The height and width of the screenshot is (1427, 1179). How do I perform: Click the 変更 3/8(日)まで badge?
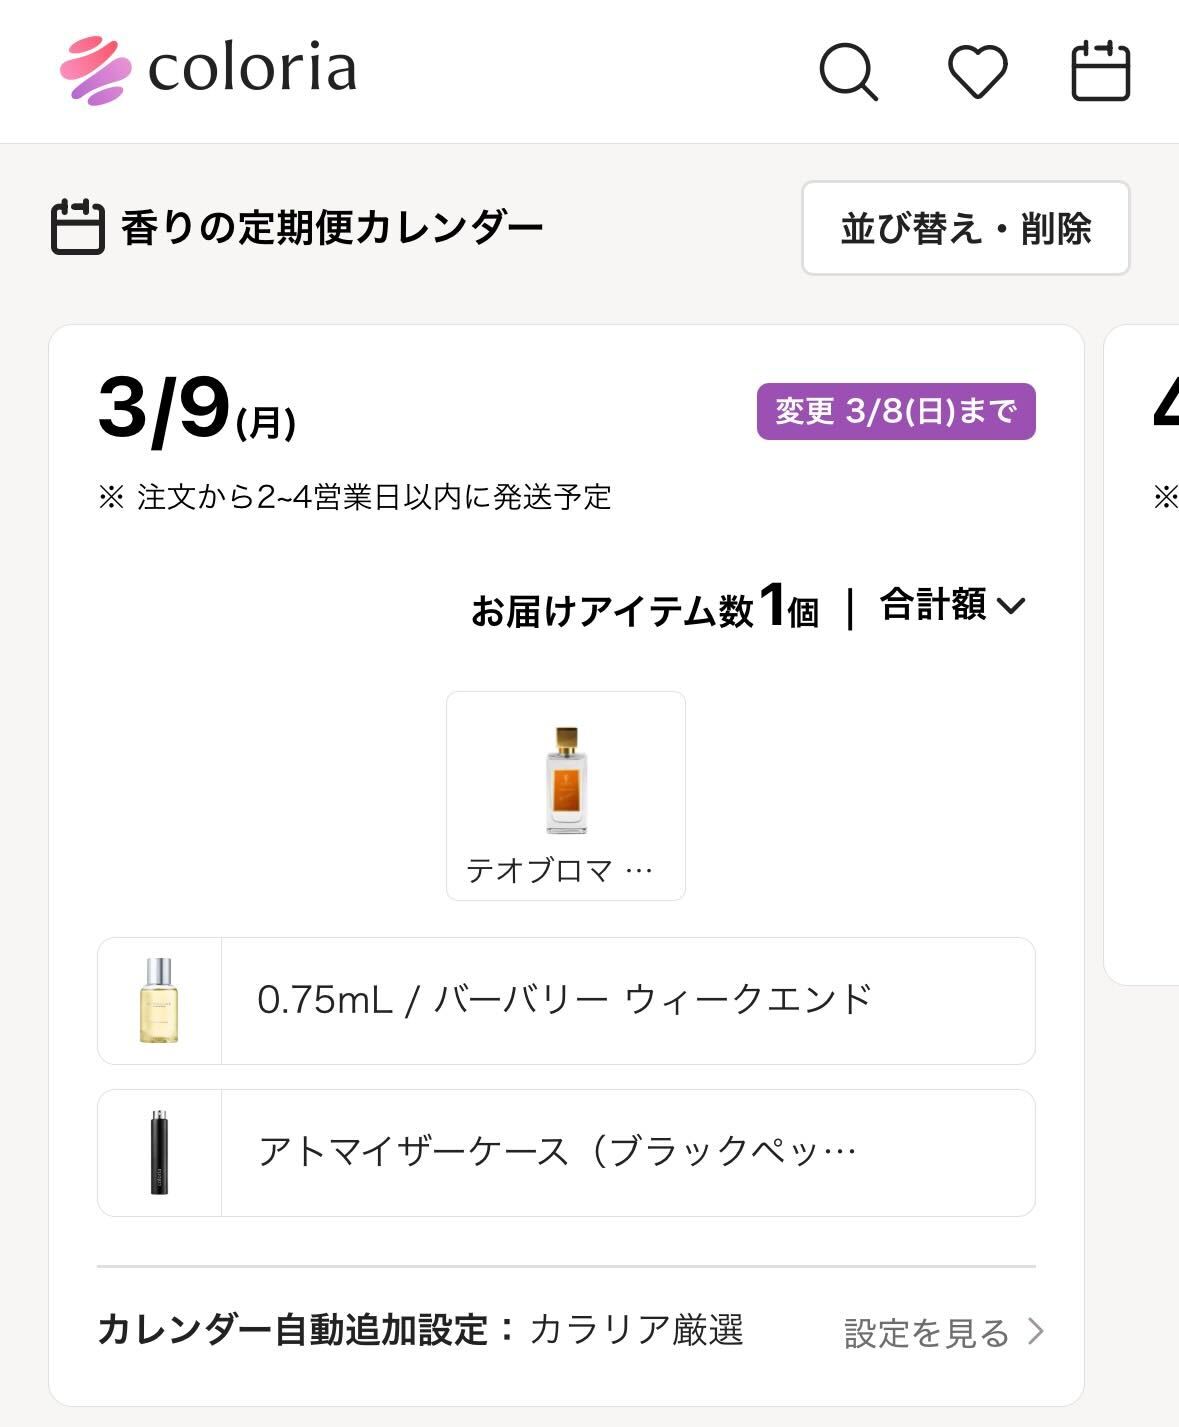click(895, 411)
